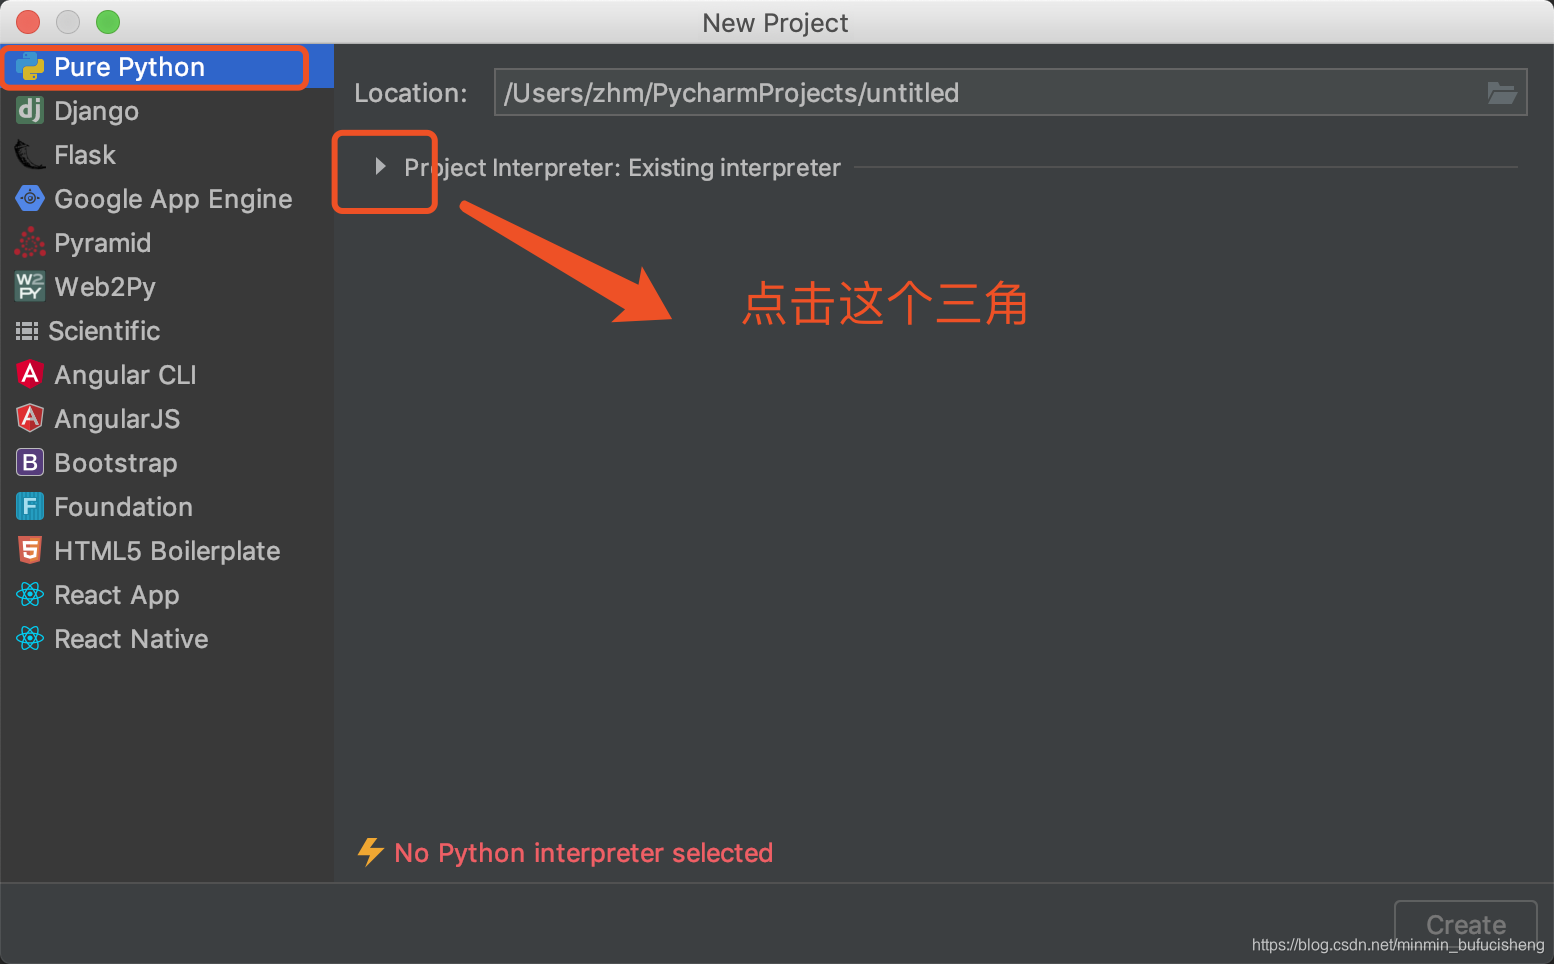
Task: Select the Angular CLI label
Action: [x=125, y=375]
